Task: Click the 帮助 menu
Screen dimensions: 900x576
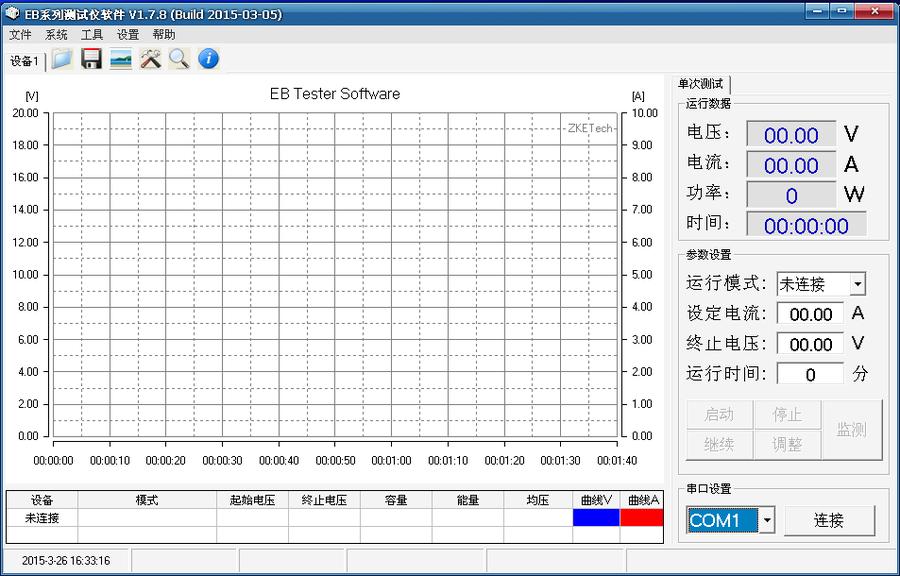Action: pos(164,35)
